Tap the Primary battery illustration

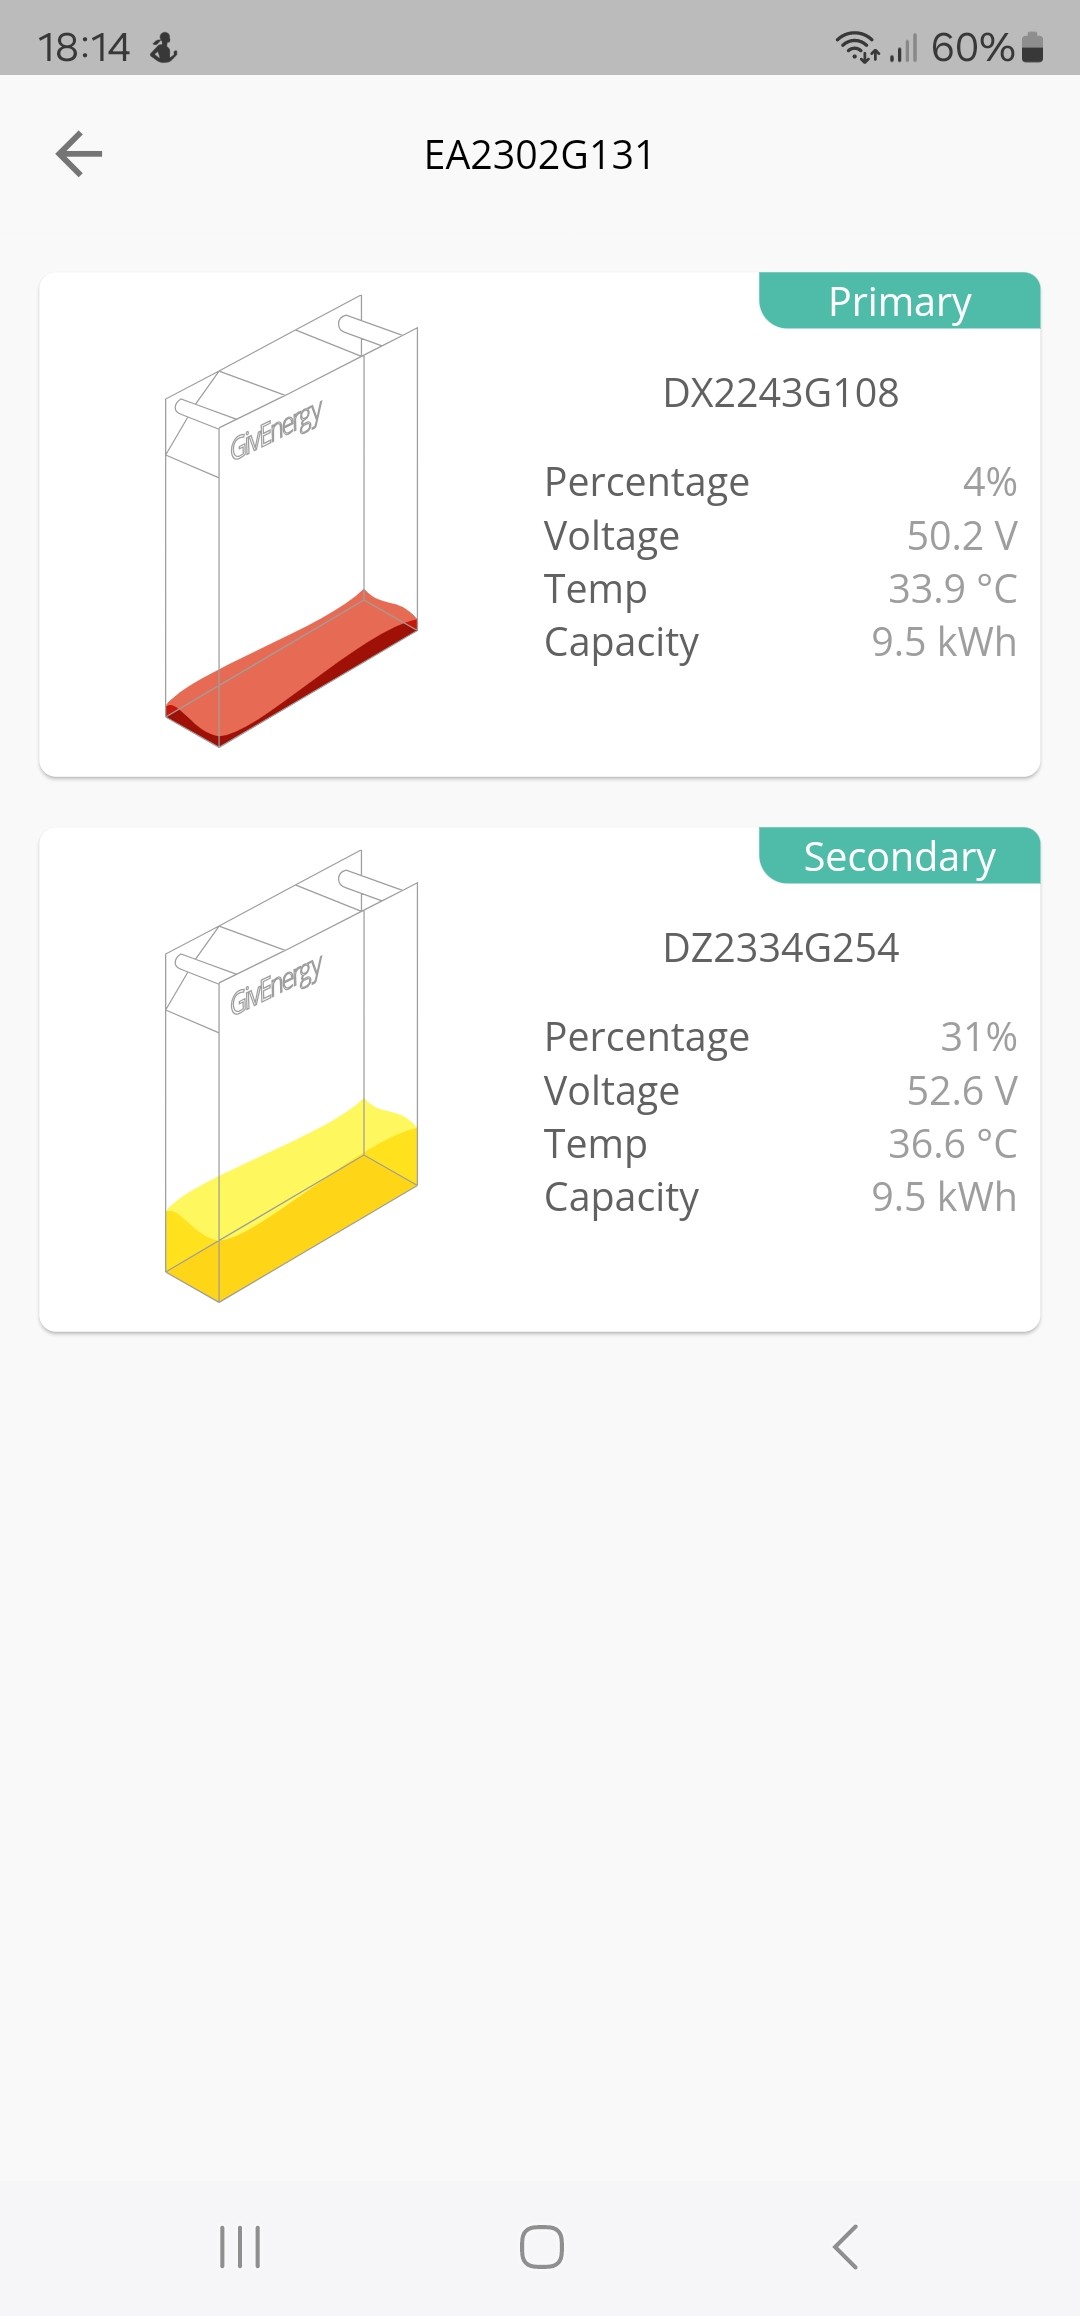[291, 521]
